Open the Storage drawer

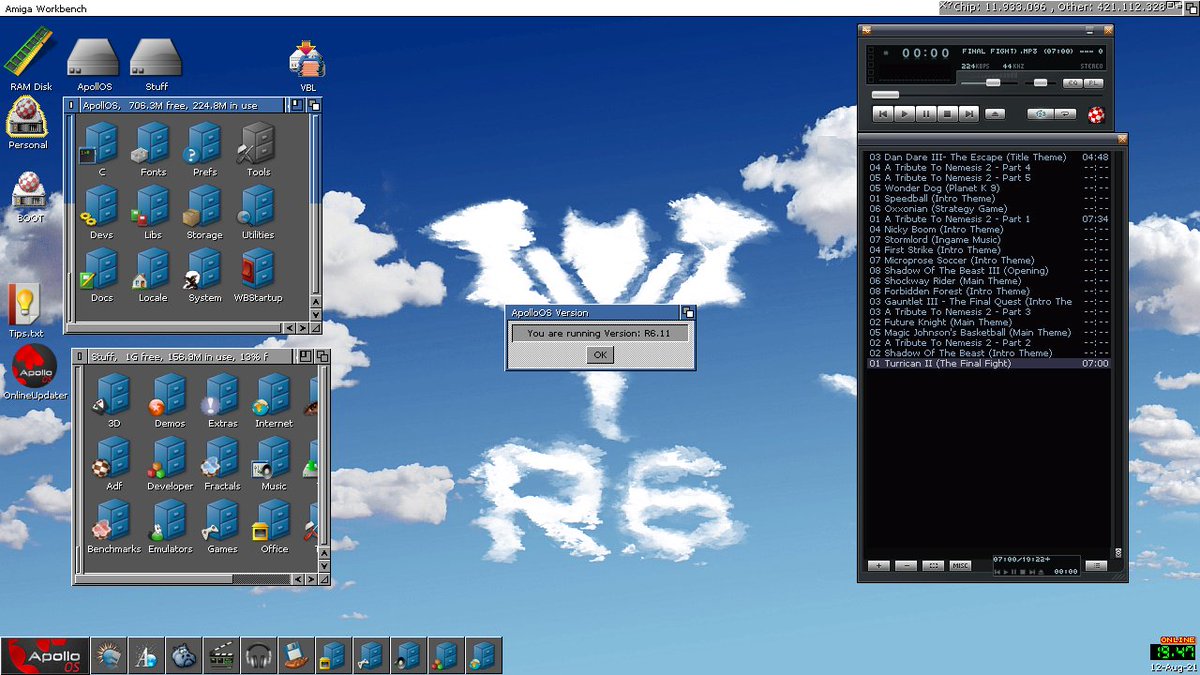204,212
